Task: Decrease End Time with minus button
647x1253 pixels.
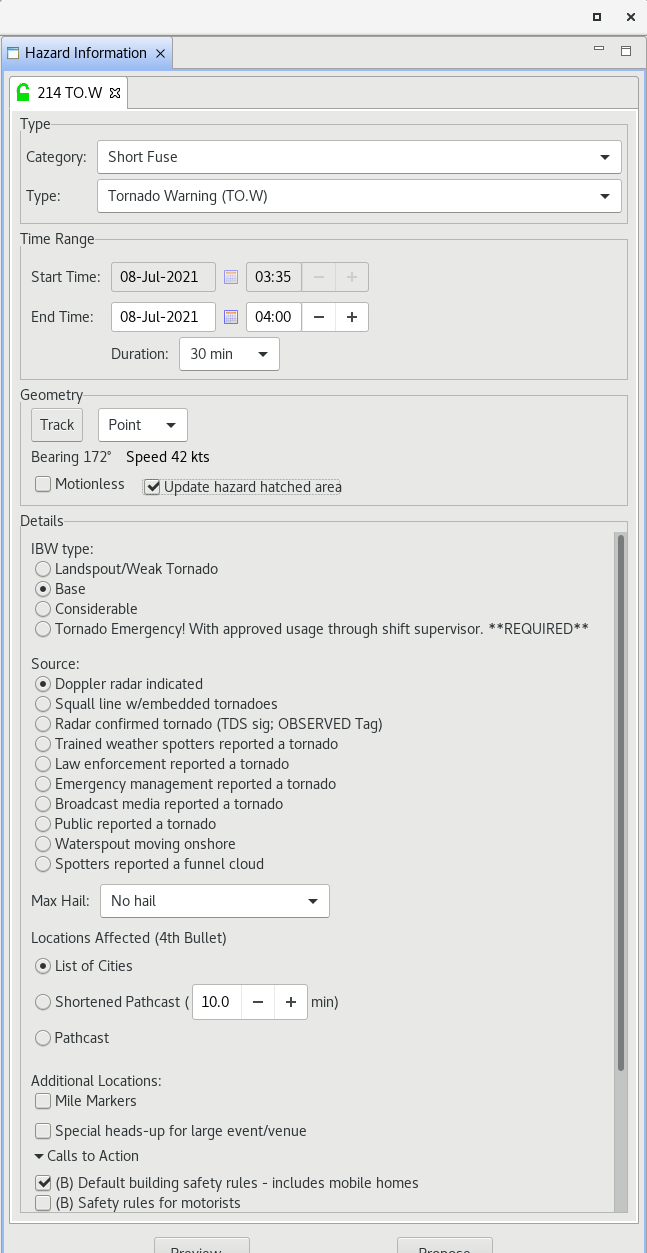Action: [x=318, y=317]
